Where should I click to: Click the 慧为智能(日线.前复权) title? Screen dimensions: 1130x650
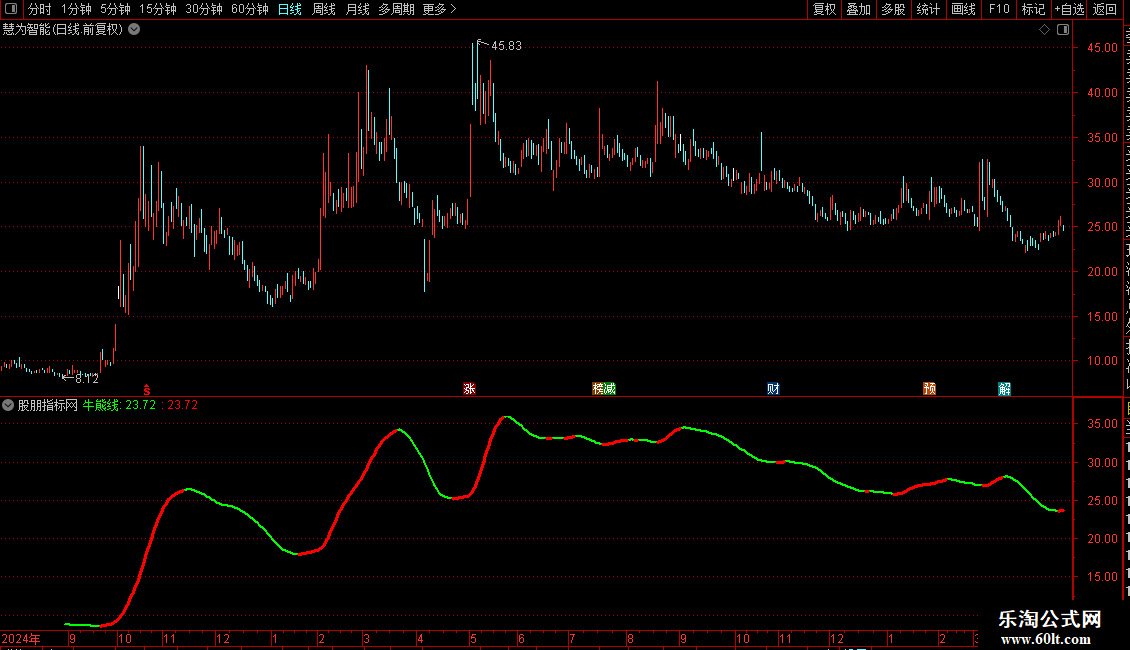pos(63,30)
